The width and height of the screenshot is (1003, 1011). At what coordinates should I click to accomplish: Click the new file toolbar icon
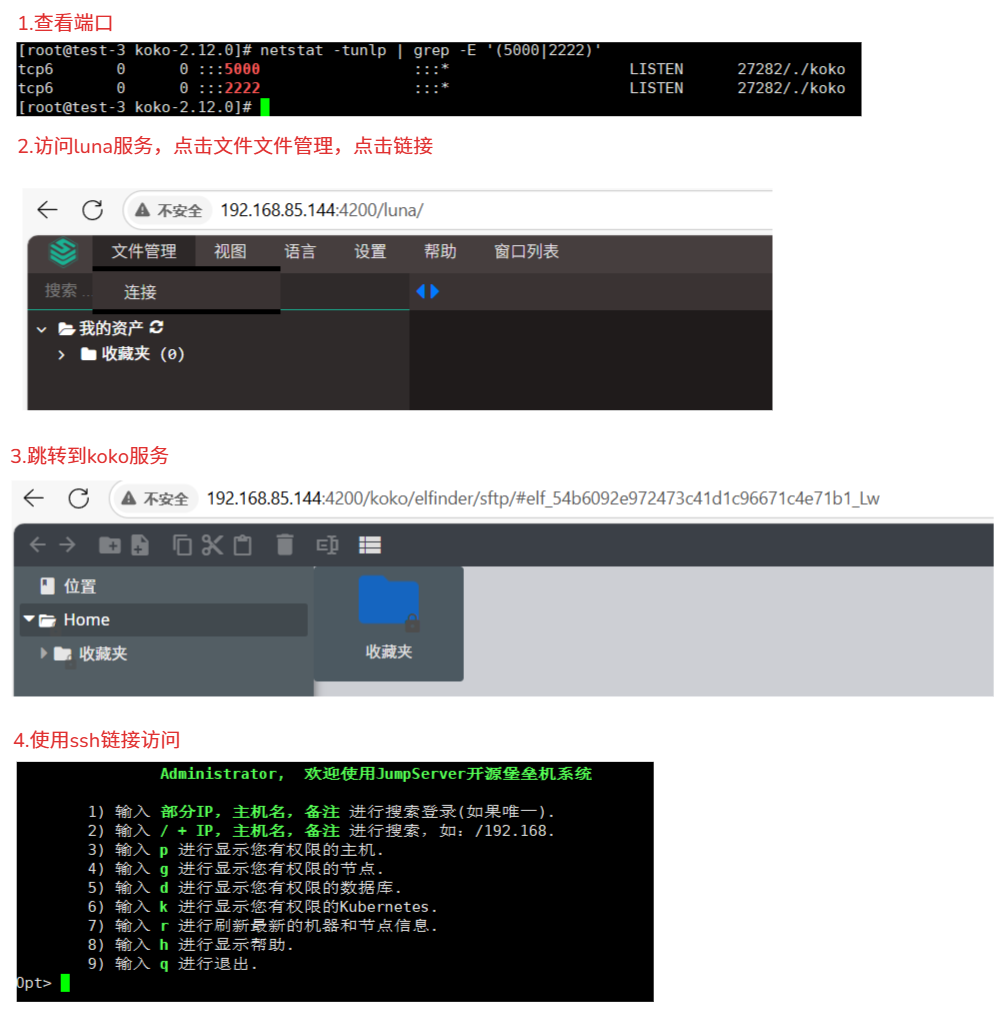(140, 545)
